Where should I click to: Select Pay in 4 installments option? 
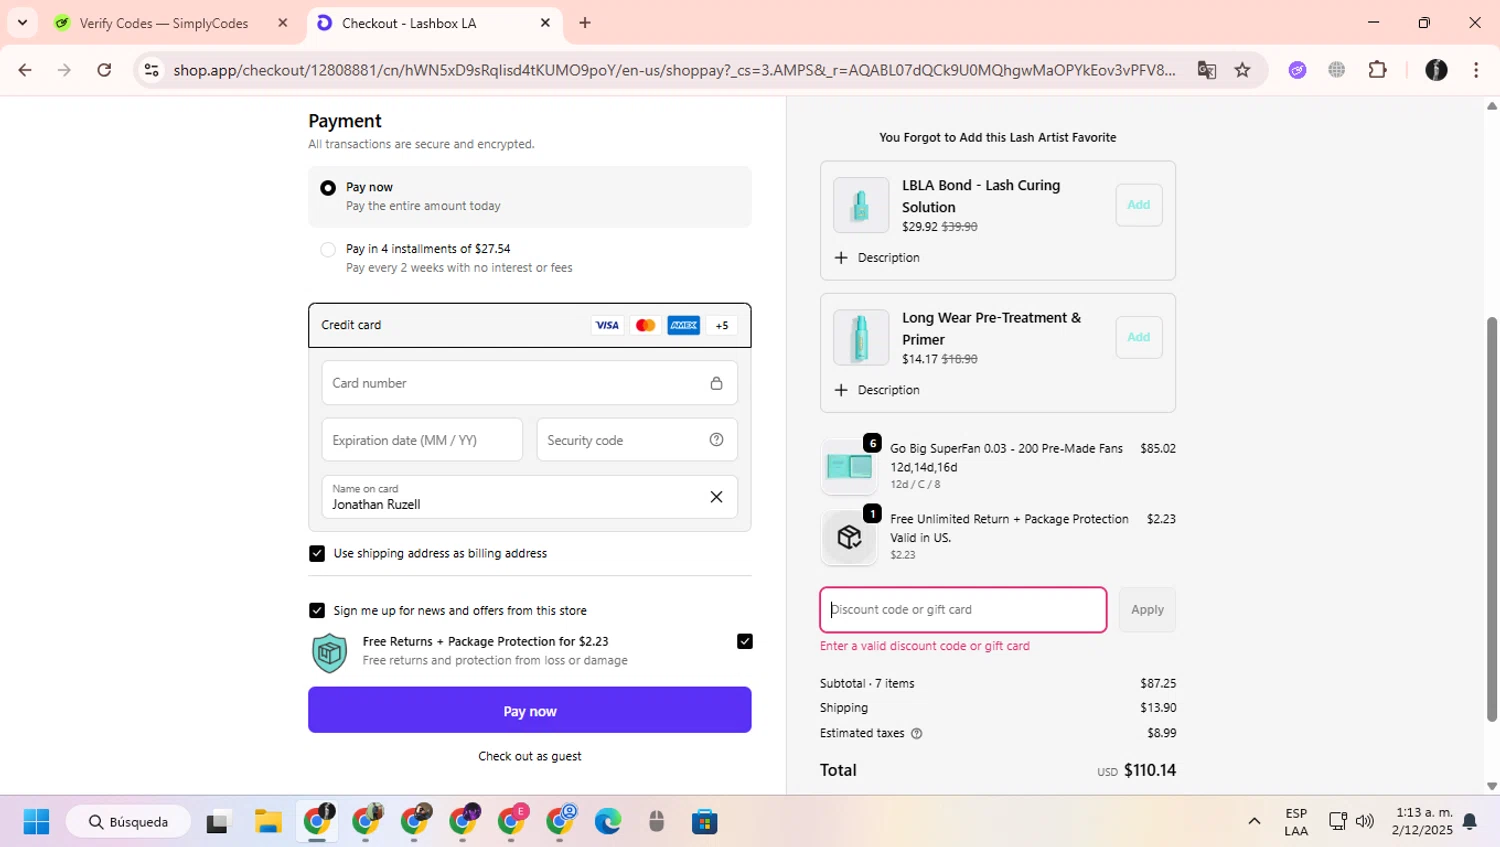tap(328, 250)
